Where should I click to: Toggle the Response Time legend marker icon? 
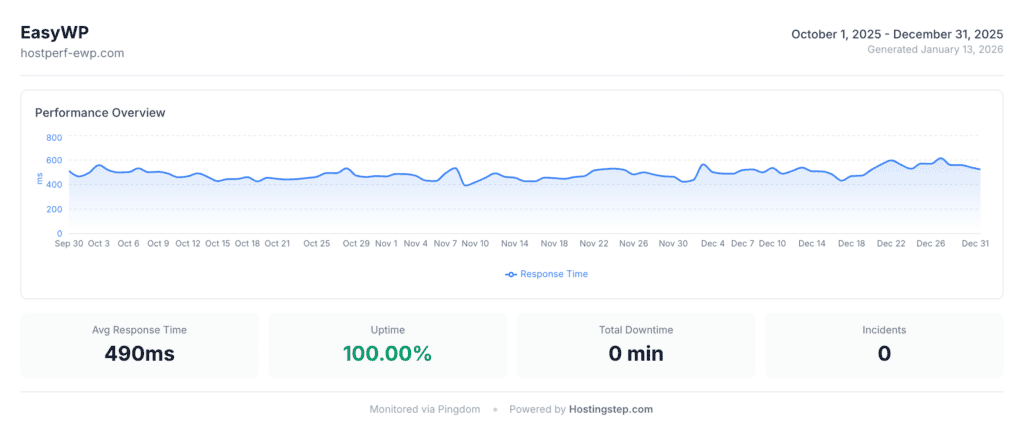pyautogui.click(x=511, y=274)
